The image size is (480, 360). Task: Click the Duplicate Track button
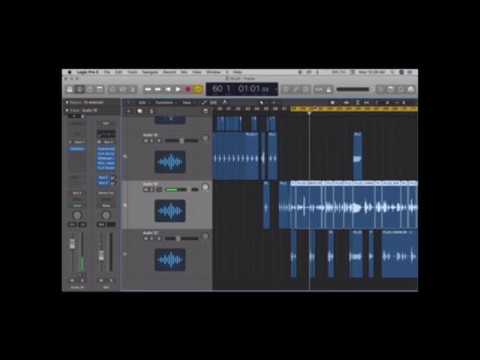[x=140, y=111]
